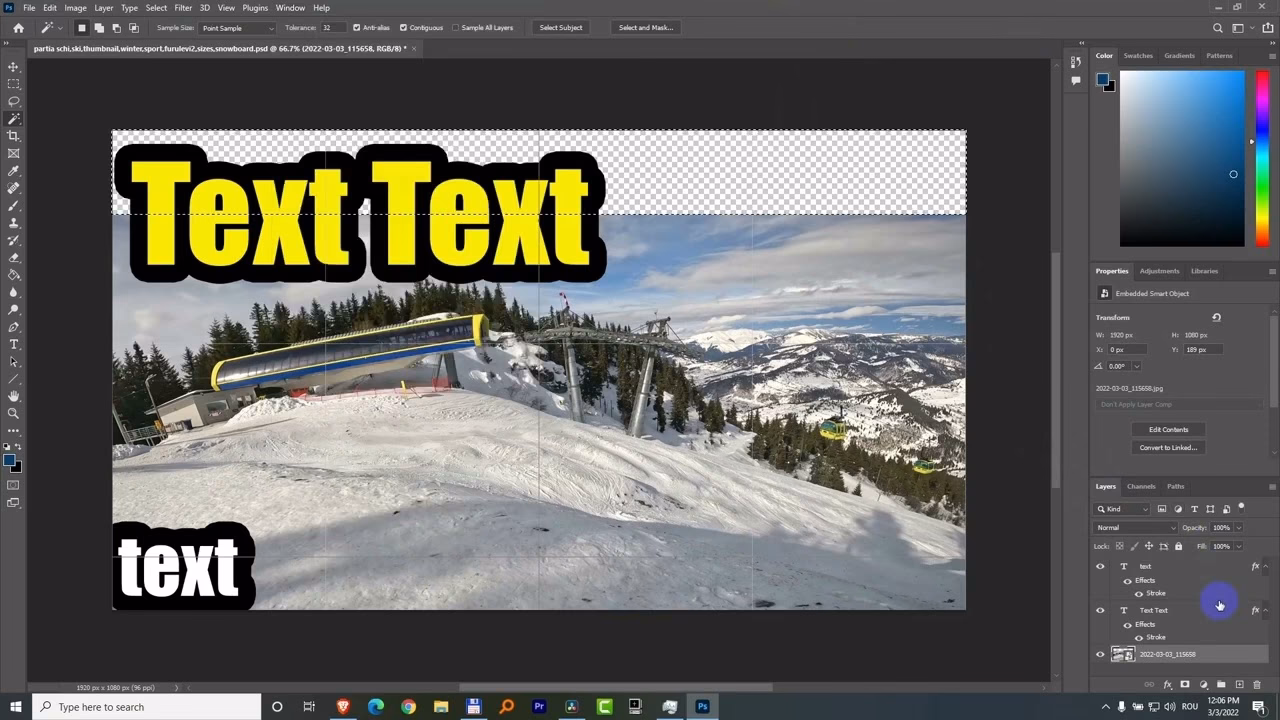Choose the Type tool in the toolbar
Image resolution: width=1280 pixels, height=720 pixels.
tap(13, 344)
